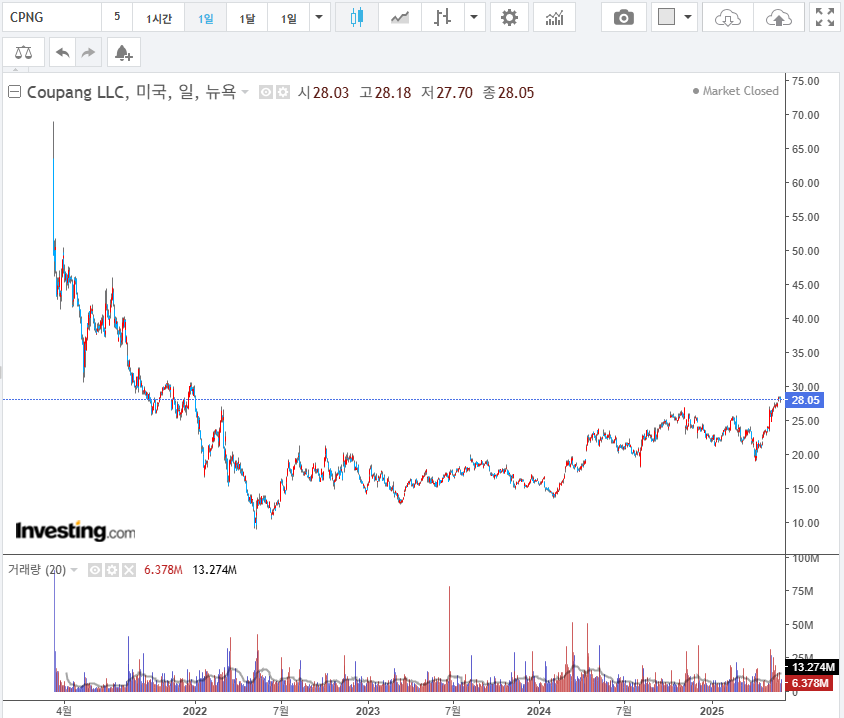Open the chart style dropdown arrow

pyautogui.click(x=474, y=18)
